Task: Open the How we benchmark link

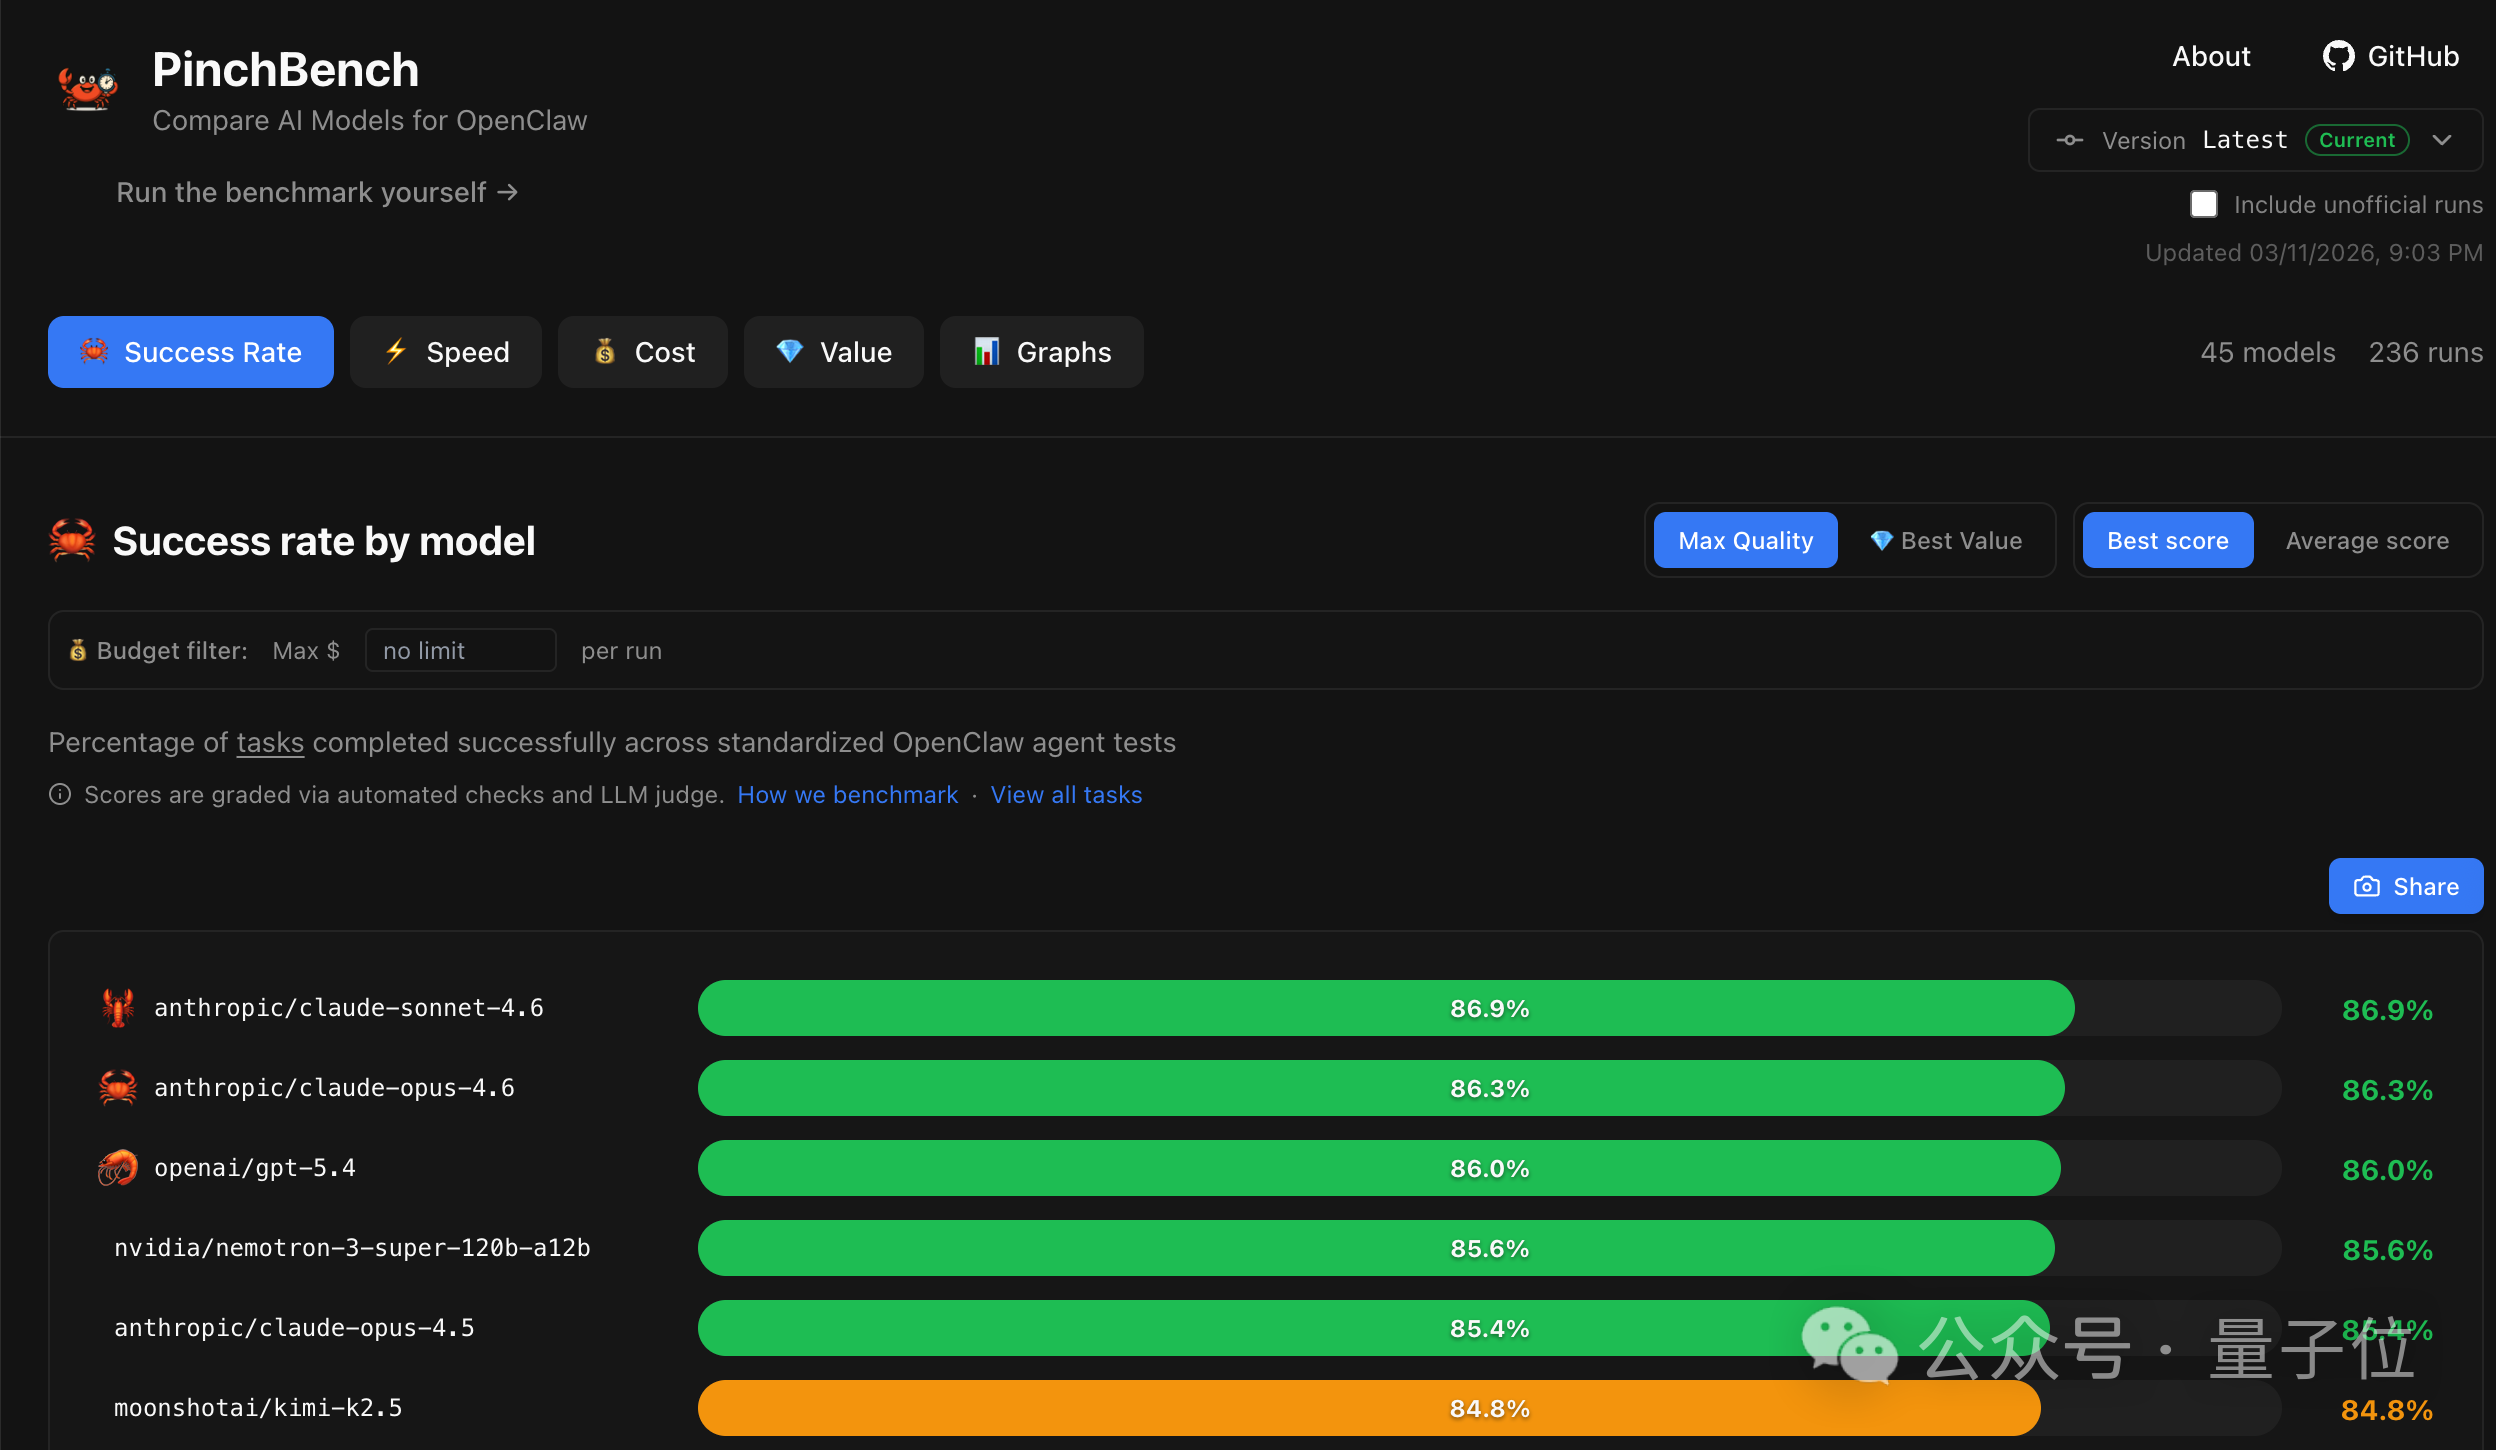Action: 847,794
